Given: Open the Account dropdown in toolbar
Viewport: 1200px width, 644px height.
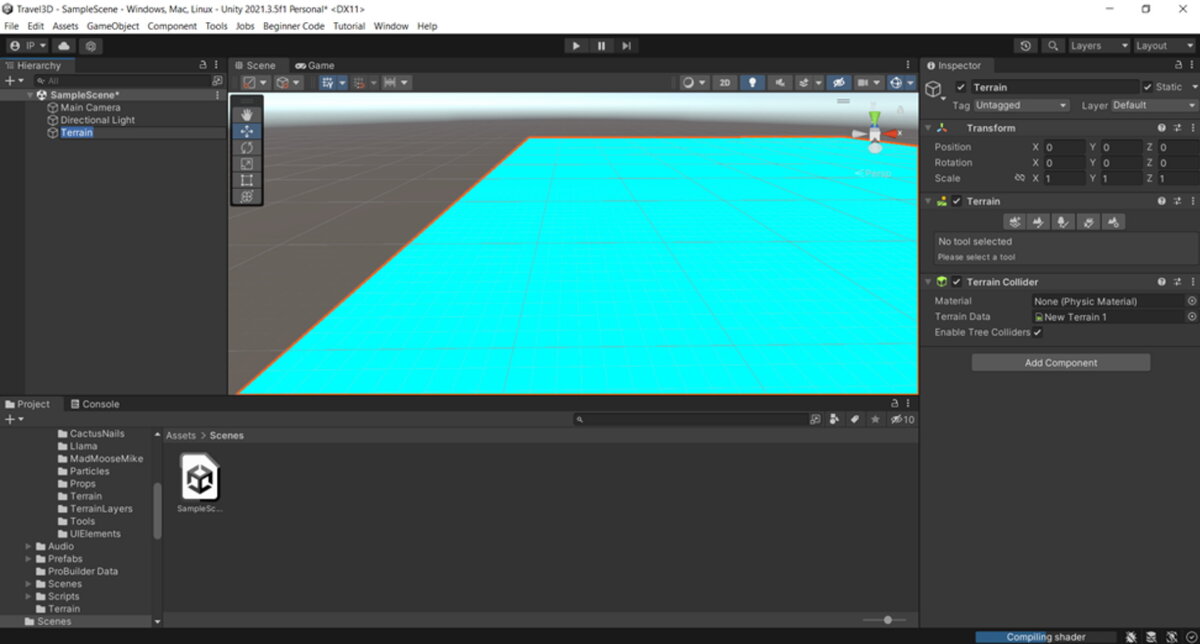Looking at the screenshot, I should click(28, 46).
